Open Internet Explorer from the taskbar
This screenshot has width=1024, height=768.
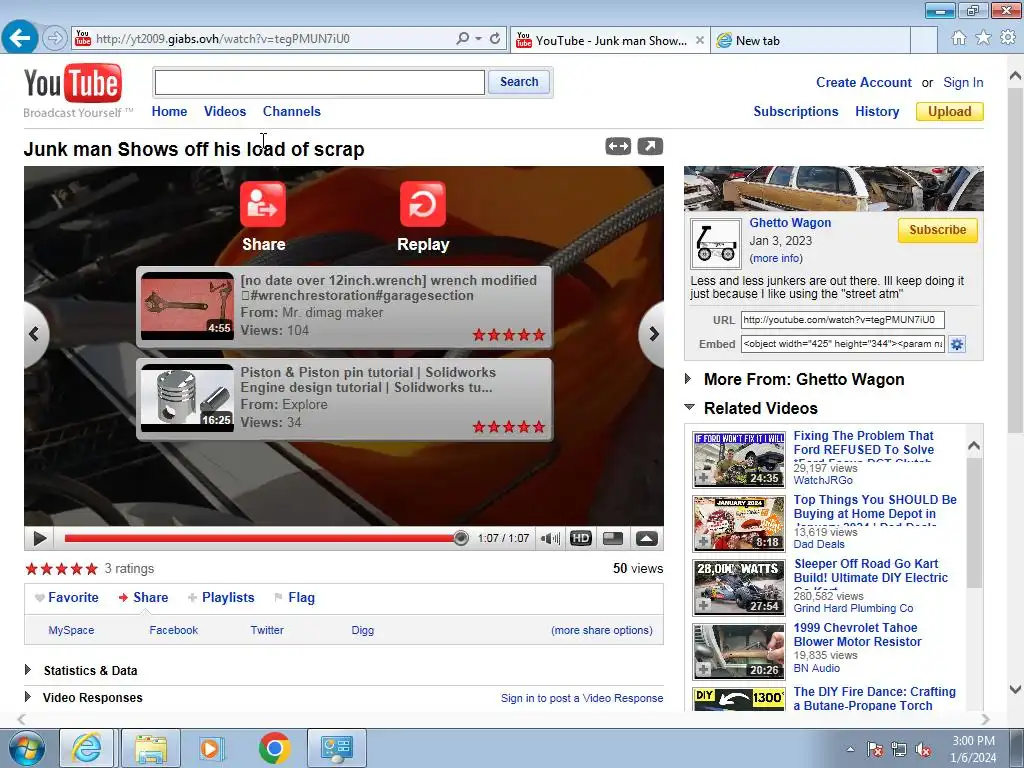point(86,748)
